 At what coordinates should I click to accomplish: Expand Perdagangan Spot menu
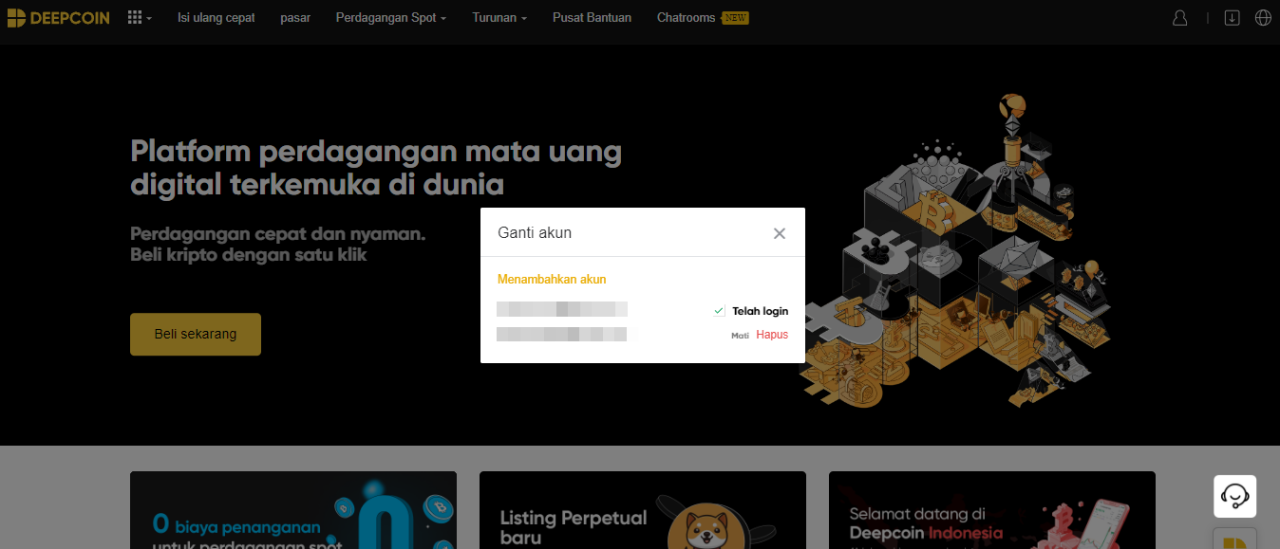click(391, 18)
